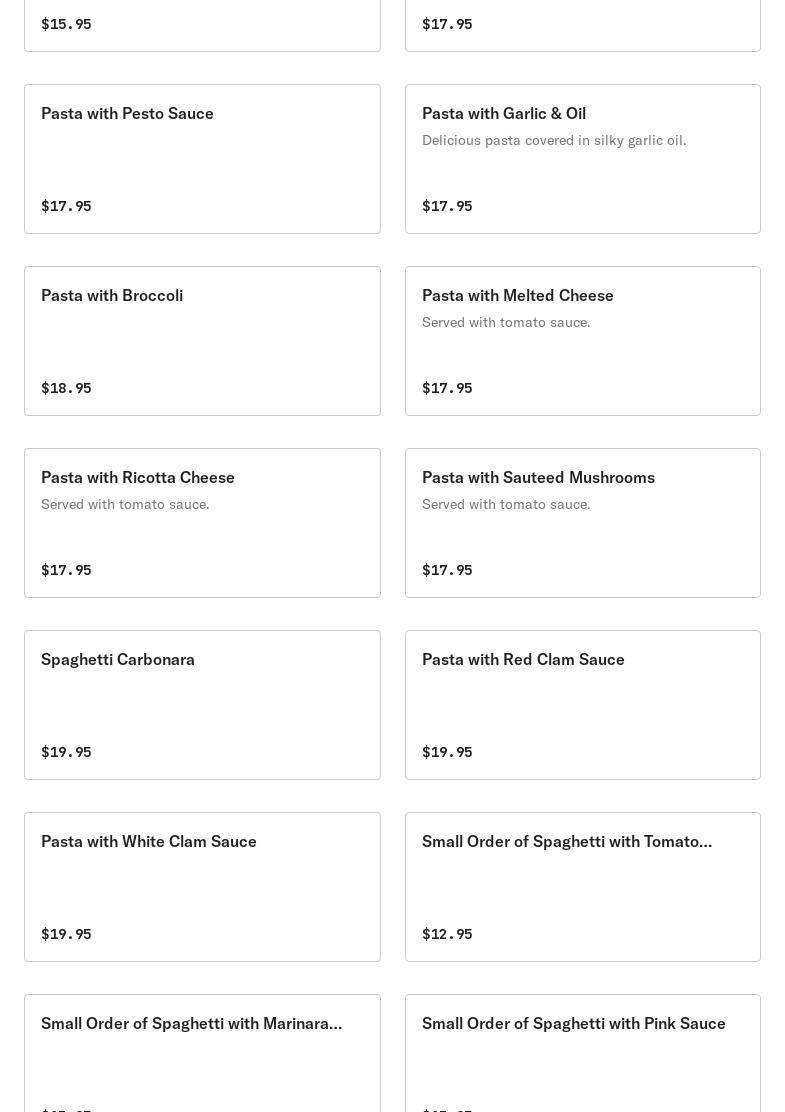Click the $19.95 price under Spaghetti Carbonara

[x=66, y=752]
